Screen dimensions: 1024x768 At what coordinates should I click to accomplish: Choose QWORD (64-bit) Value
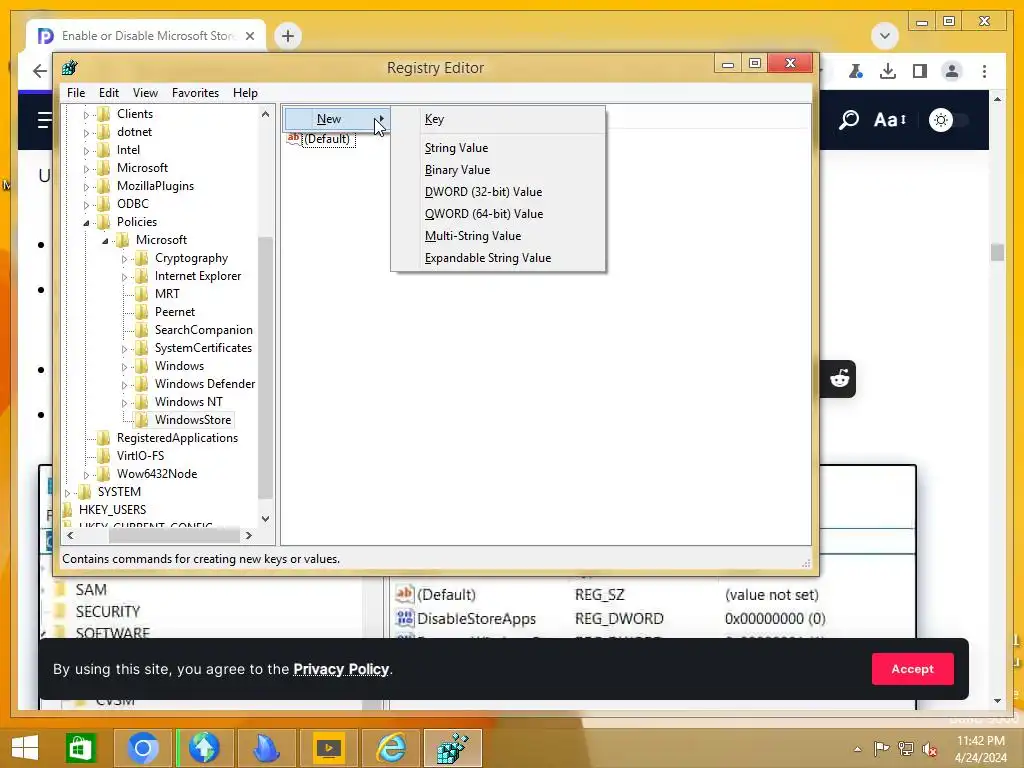(x=498, y=214)
